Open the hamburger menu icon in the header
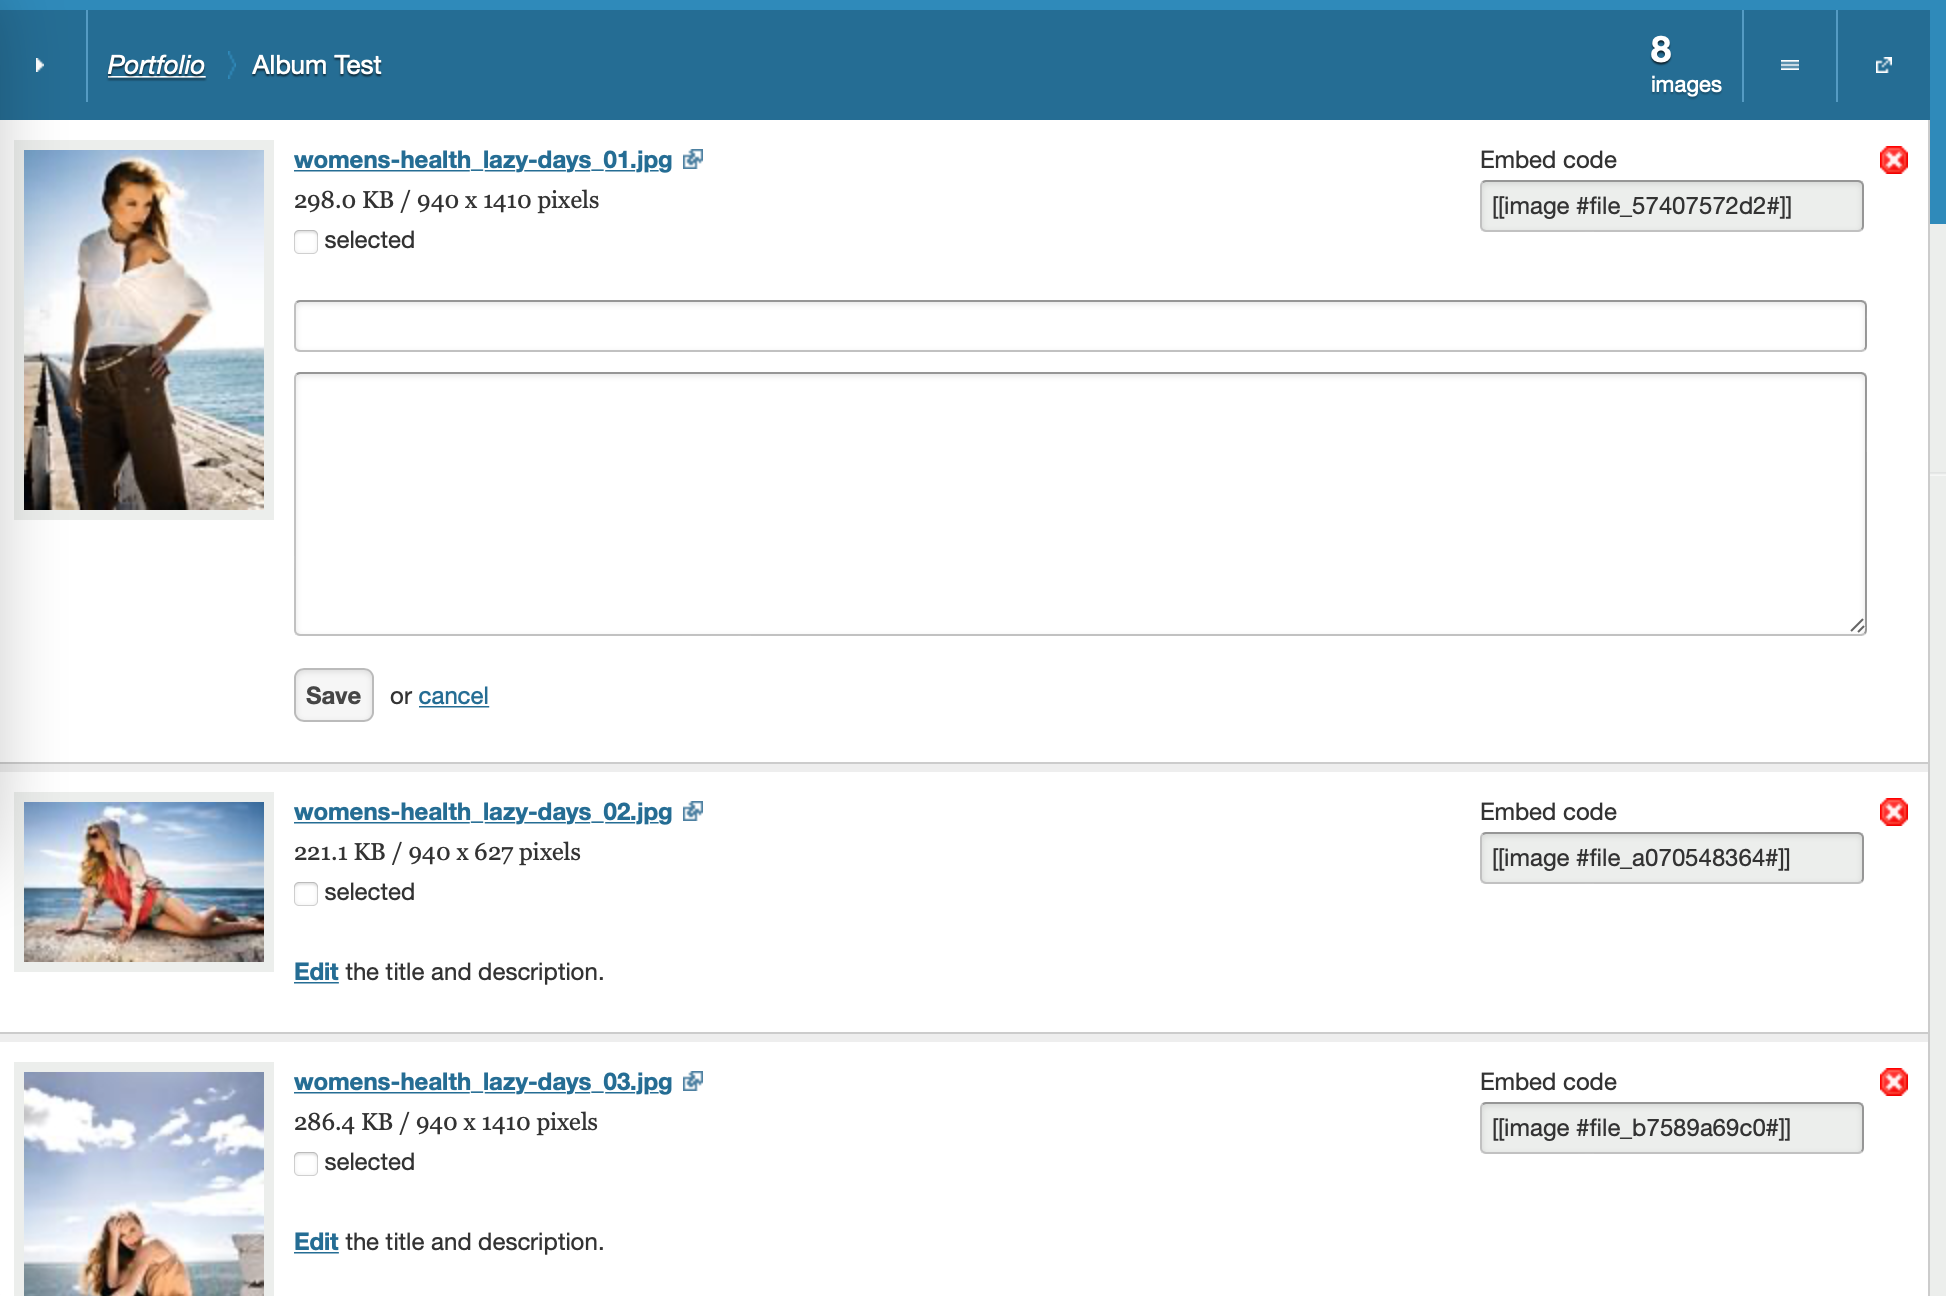 pos(1790,65)
